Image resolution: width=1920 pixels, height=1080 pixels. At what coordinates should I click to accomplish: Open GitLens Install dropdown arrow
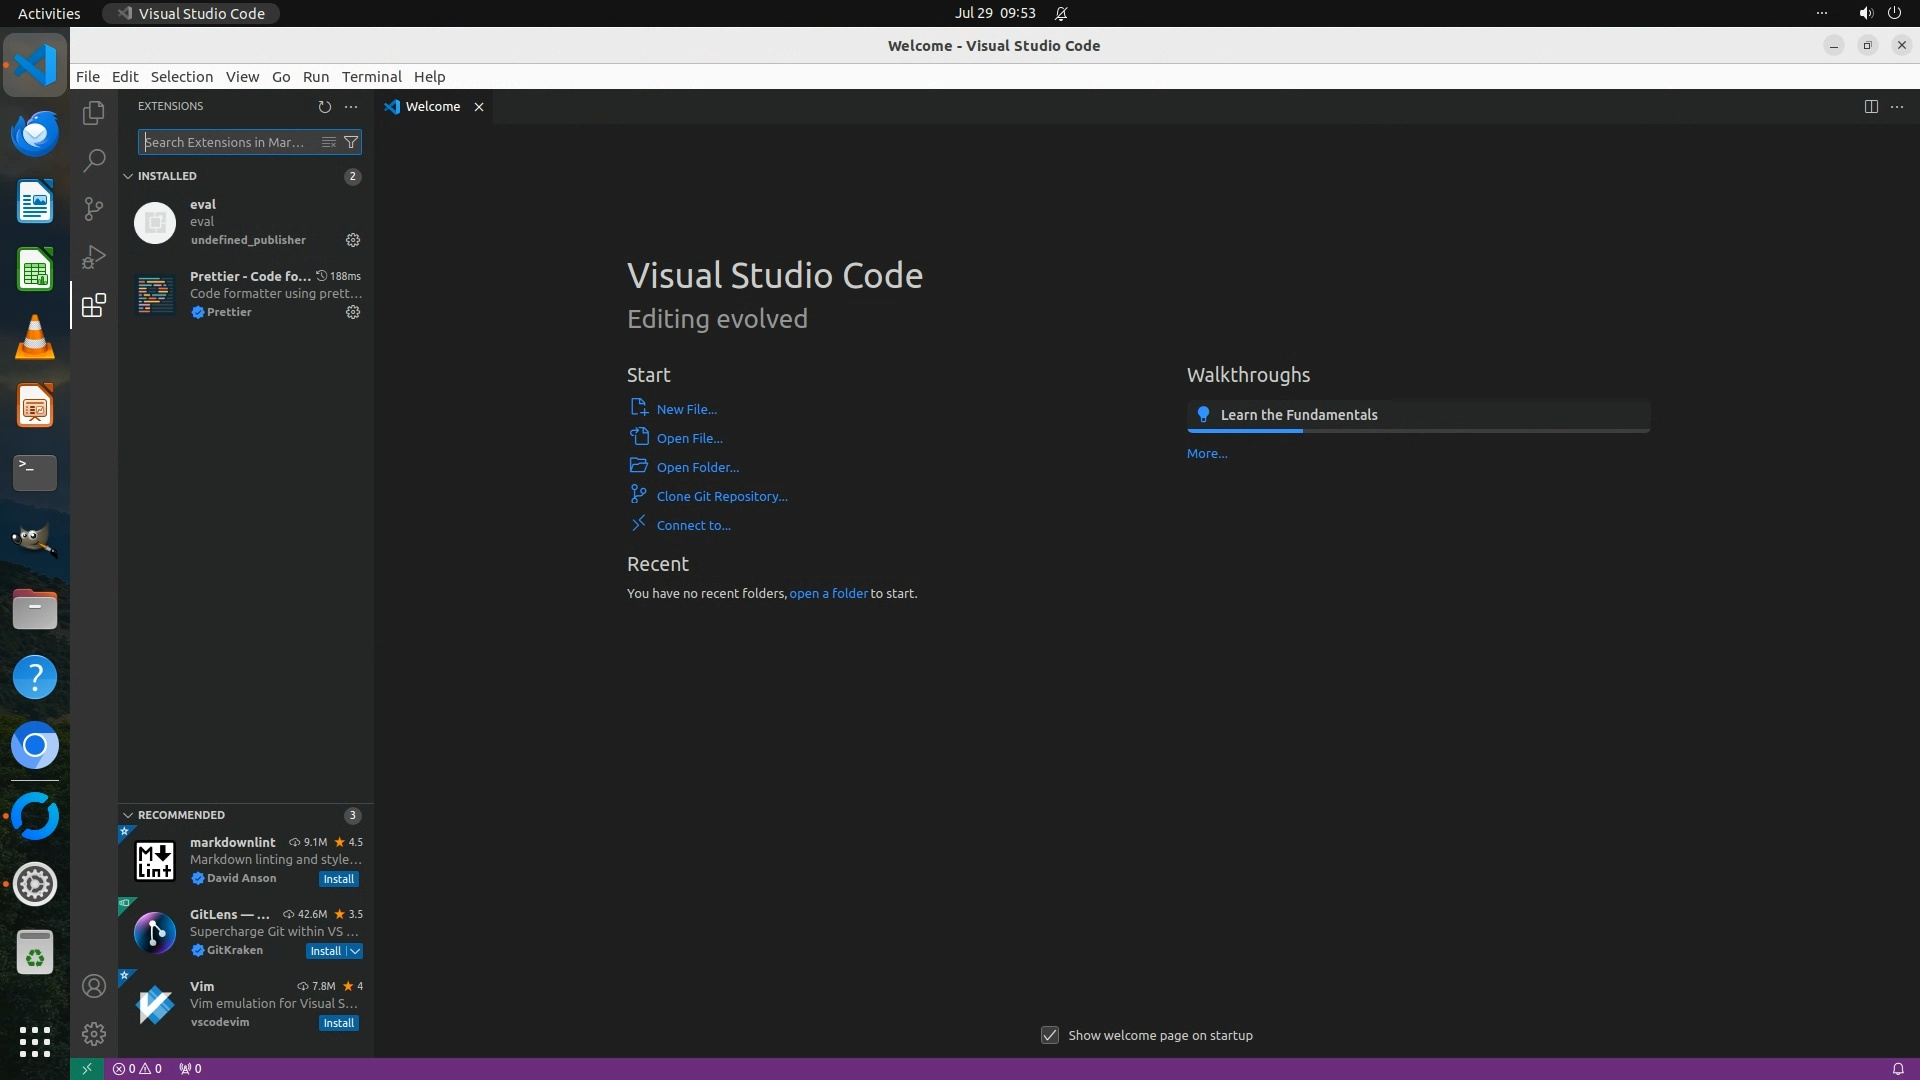tap(355, 951)
